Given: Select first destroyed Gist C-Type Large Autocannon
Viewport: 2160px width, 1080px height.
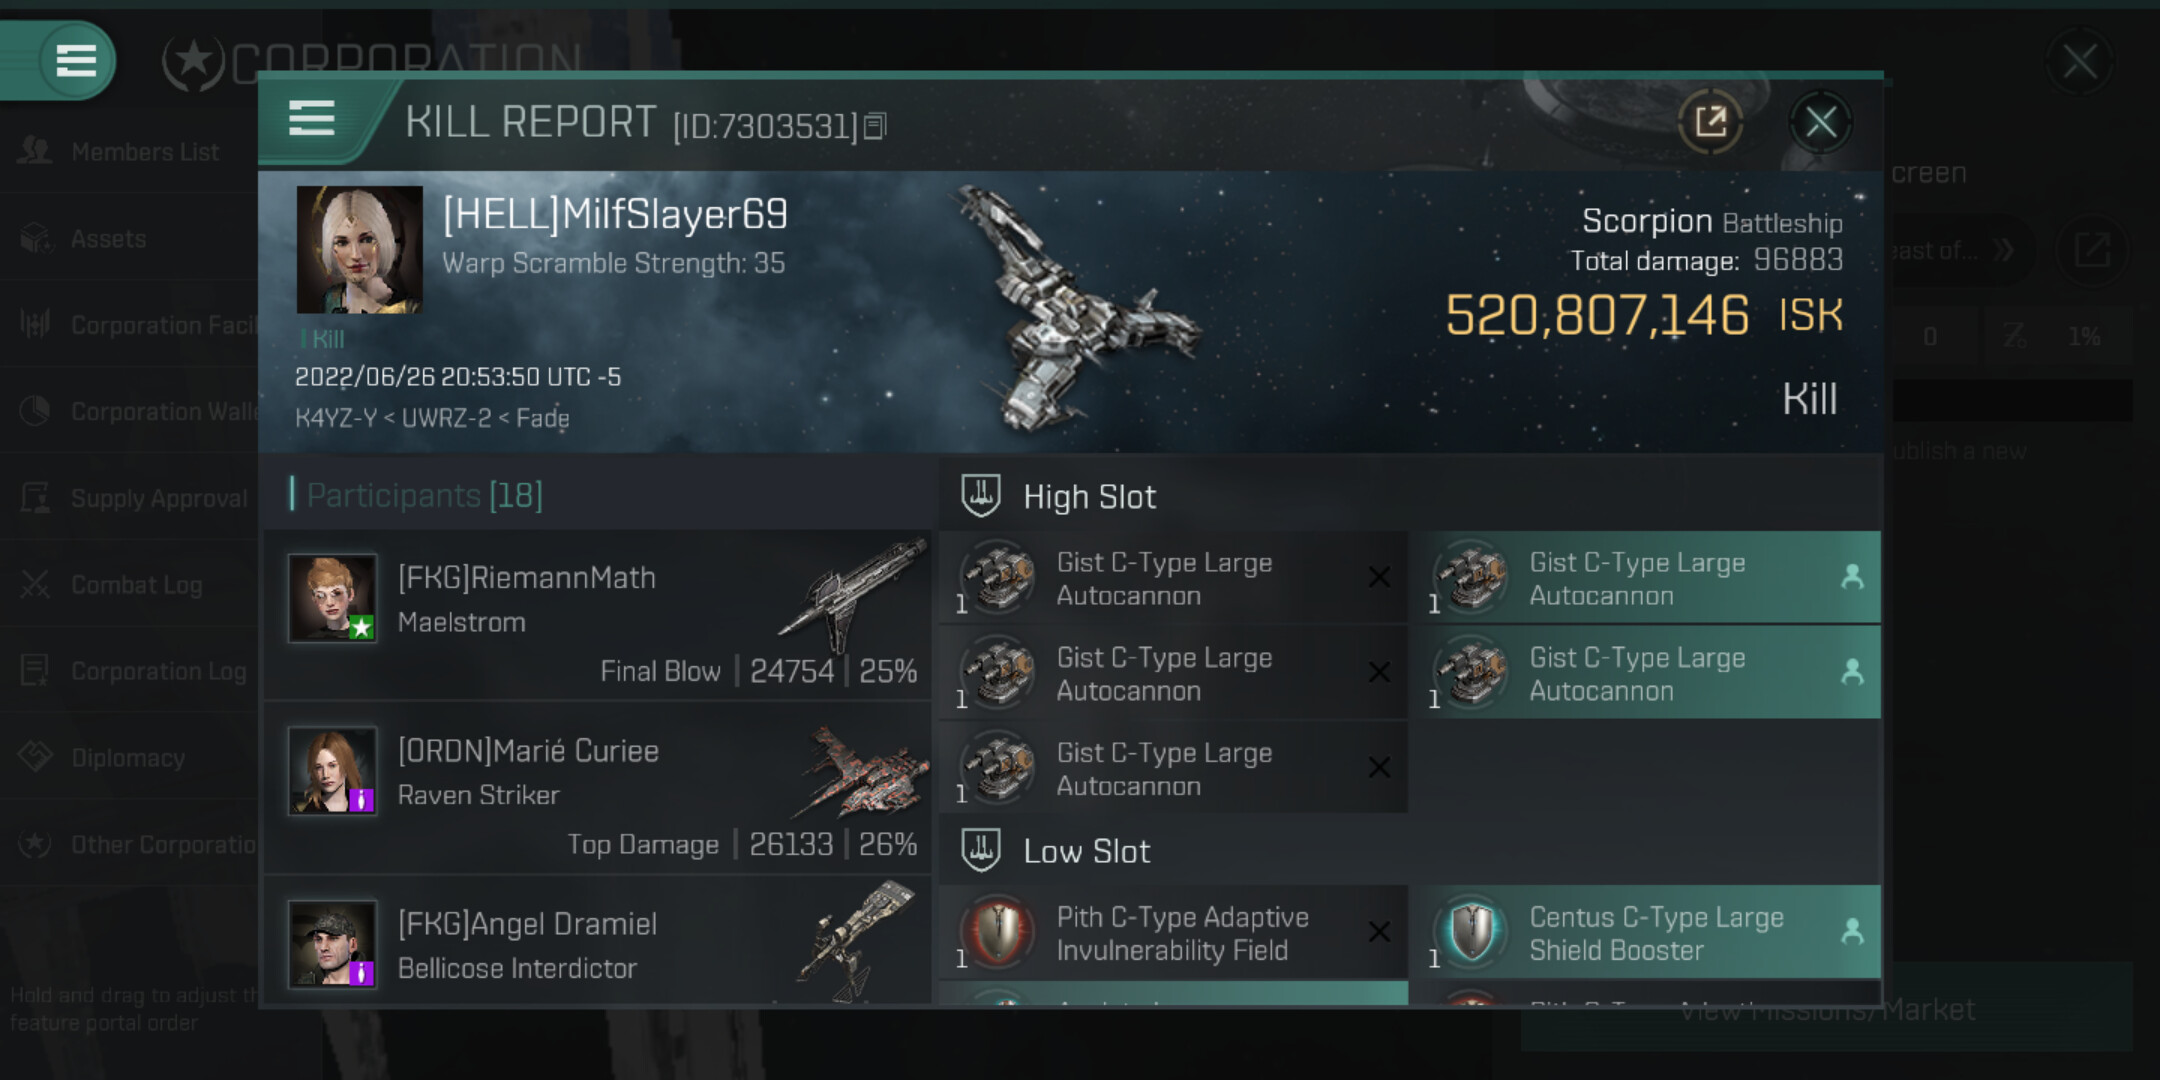Looking at the screenshot, I should (x=1174, y=578).
